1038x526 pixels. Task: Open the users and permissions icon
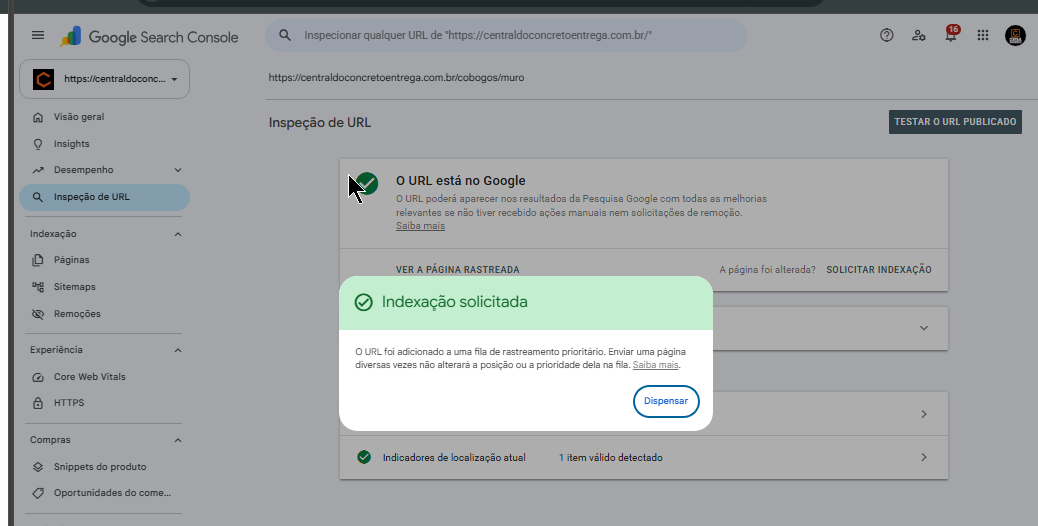point(918,36)
